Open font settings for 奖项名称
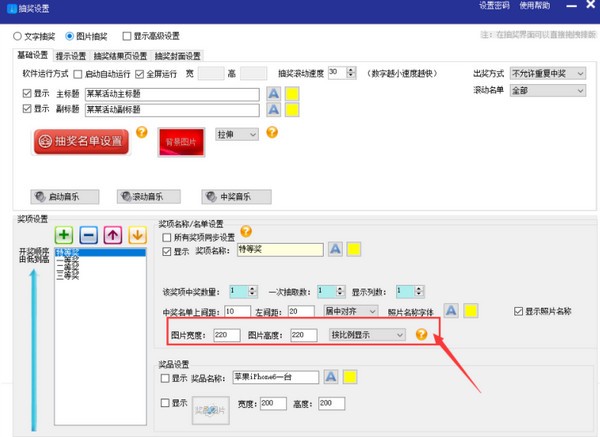Screen dimensions: 600x437 (x=336, y=248)
